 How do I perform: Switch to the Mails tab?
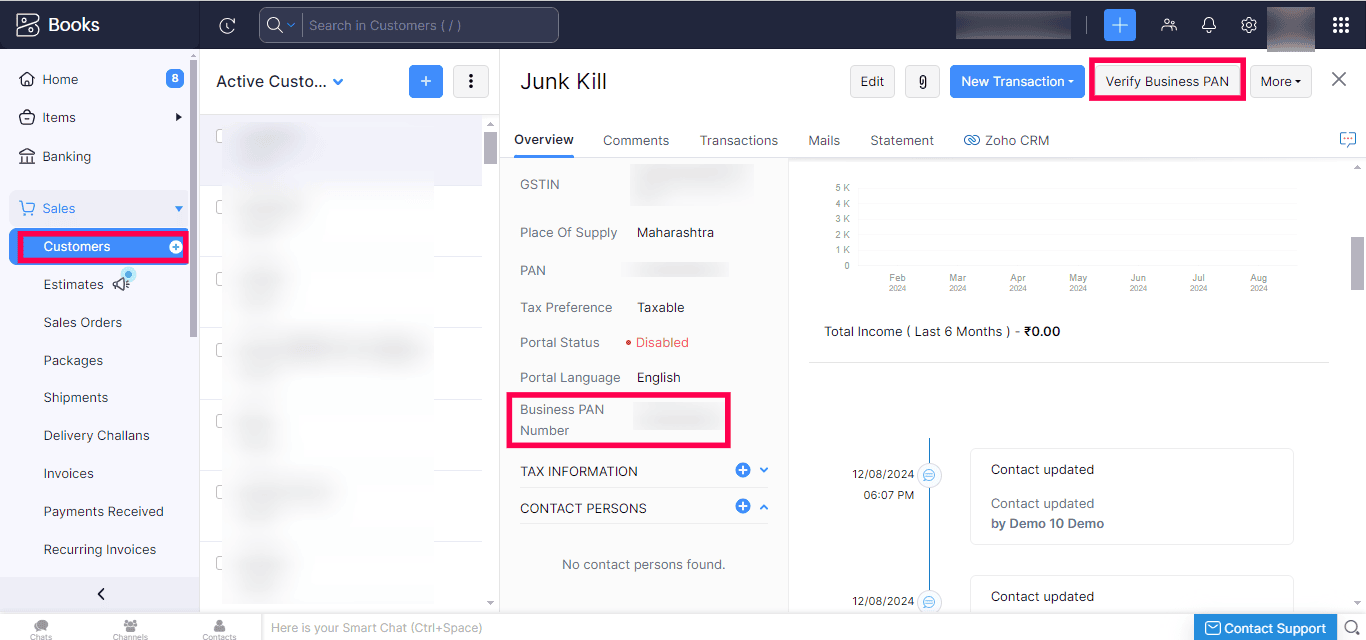click(824, 141)
